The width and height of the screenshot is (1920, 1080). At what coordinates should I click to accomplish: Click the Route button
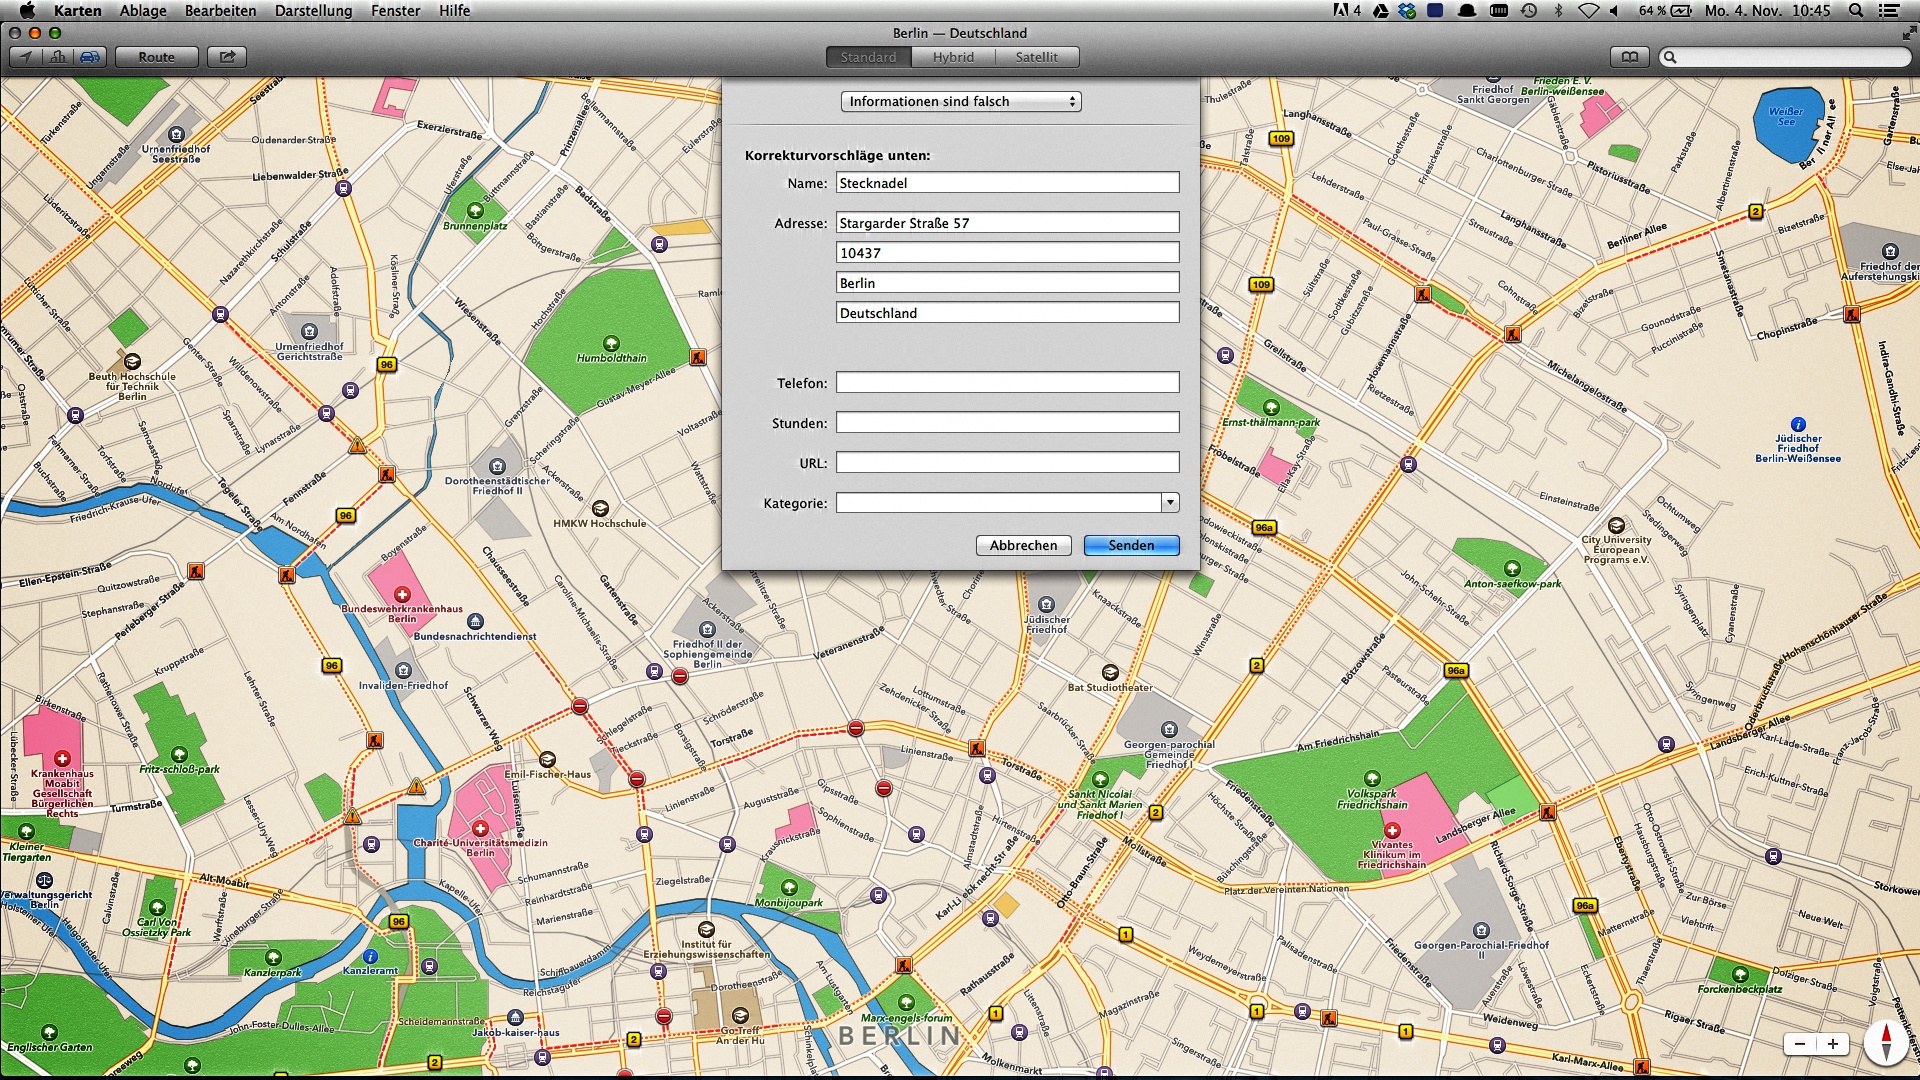point(156,57)
